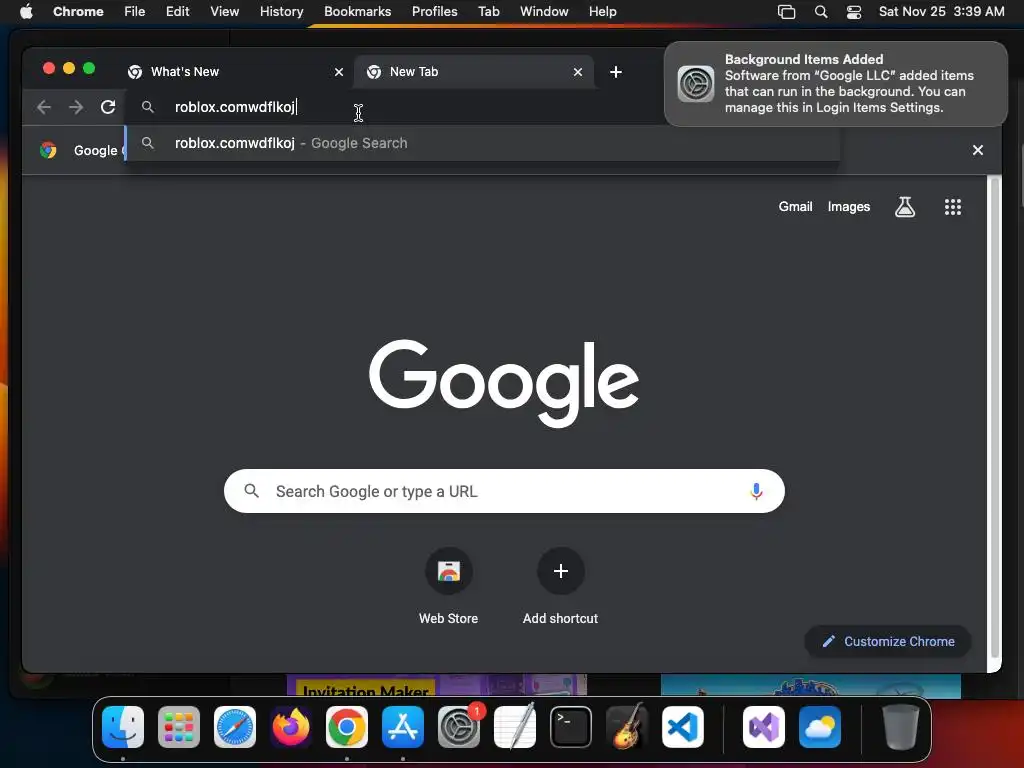
Task: Open the Profiles menu
Action: (434, 12)
